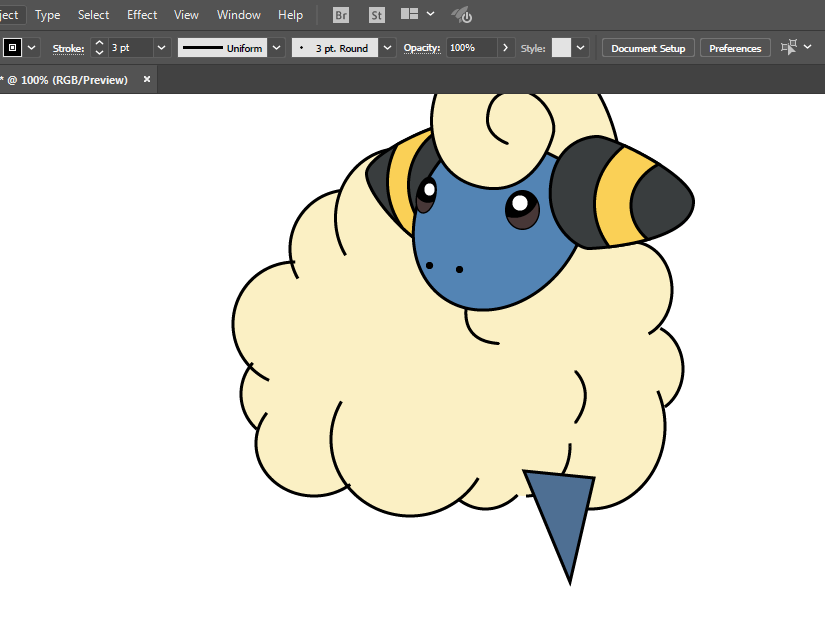Click the align to pixel grid icon
The image size is (825, 625).
coord(789,47)
